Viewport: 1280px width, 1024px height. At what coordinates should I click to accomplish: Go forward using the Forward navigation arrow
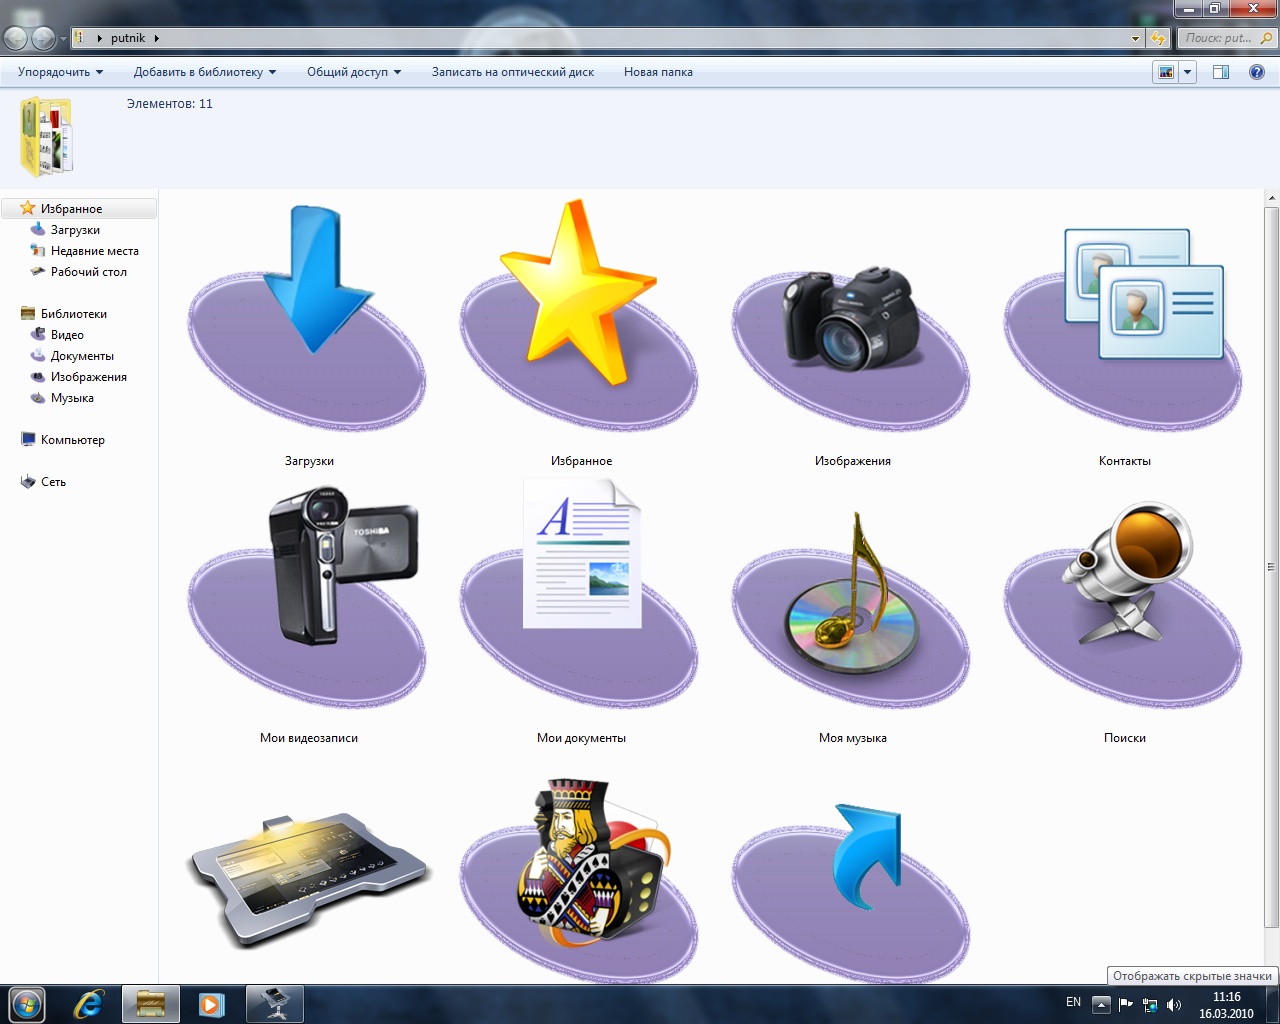point(43,38)
